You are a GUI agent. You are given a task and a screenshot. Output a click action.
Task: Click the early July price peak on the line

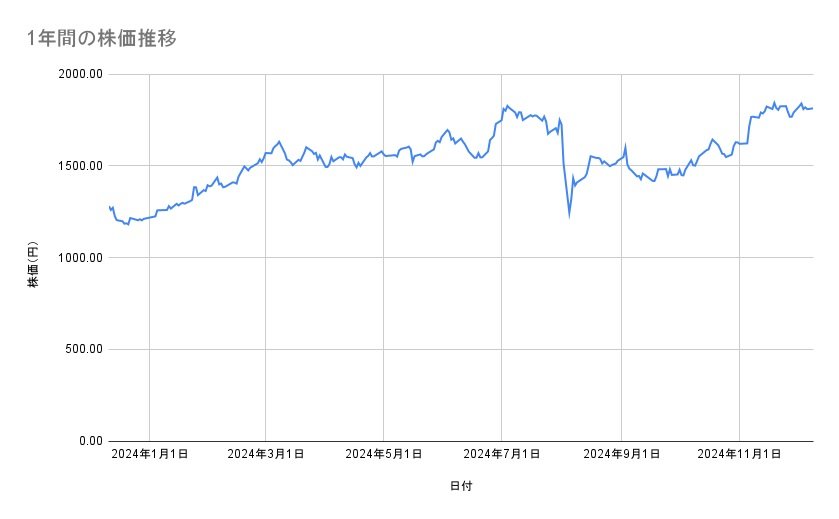507,105
